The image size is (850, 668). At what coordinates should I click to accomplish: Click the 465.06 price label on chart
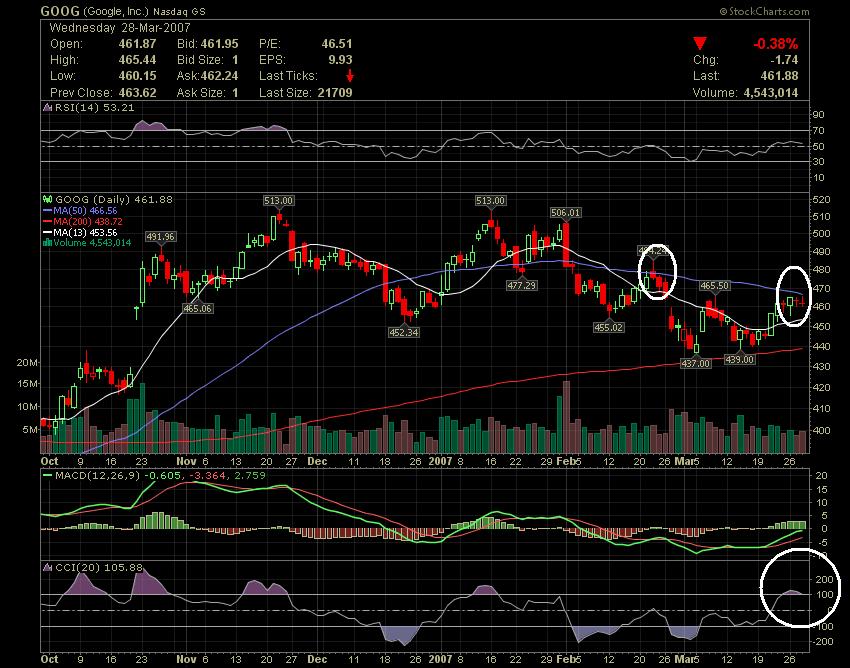pyautogui.click(x=197, y=309)
